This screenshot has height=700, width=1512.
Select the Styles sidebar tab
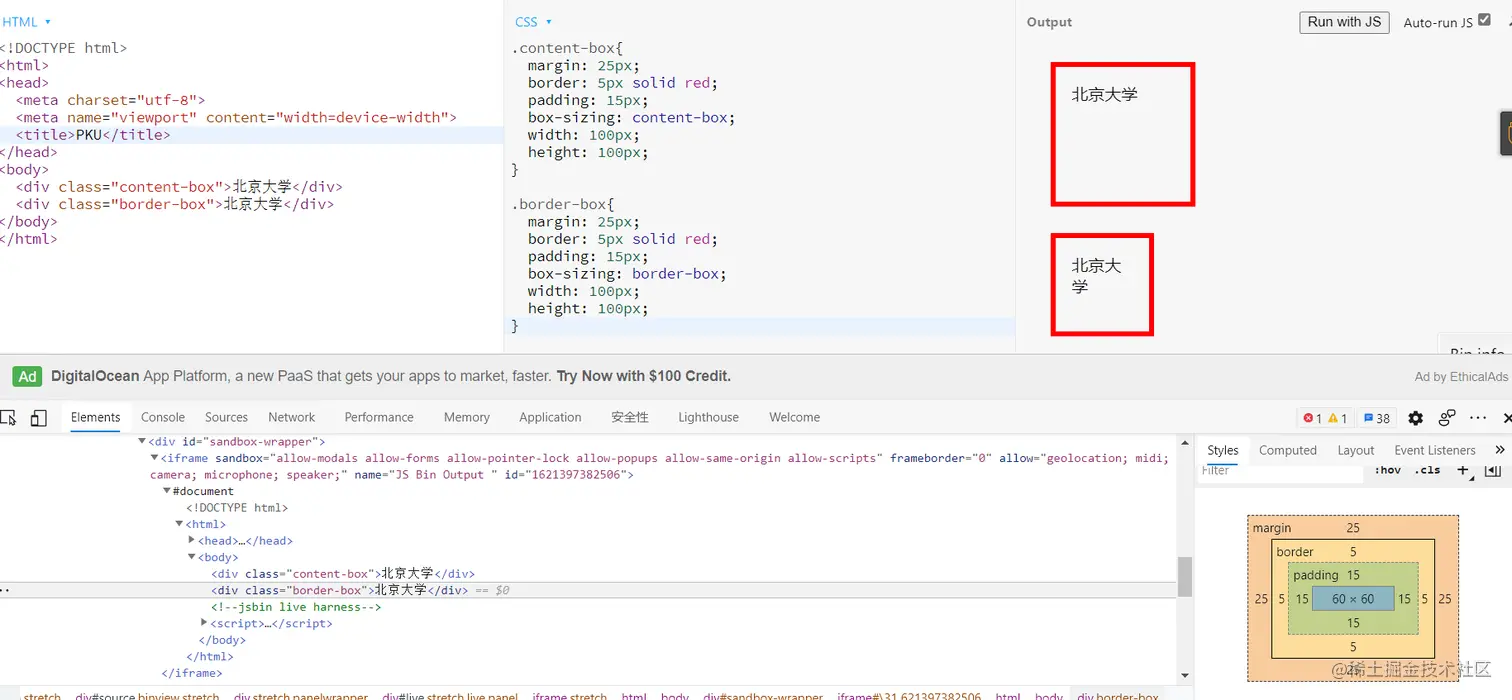[x=1222, y=450]
